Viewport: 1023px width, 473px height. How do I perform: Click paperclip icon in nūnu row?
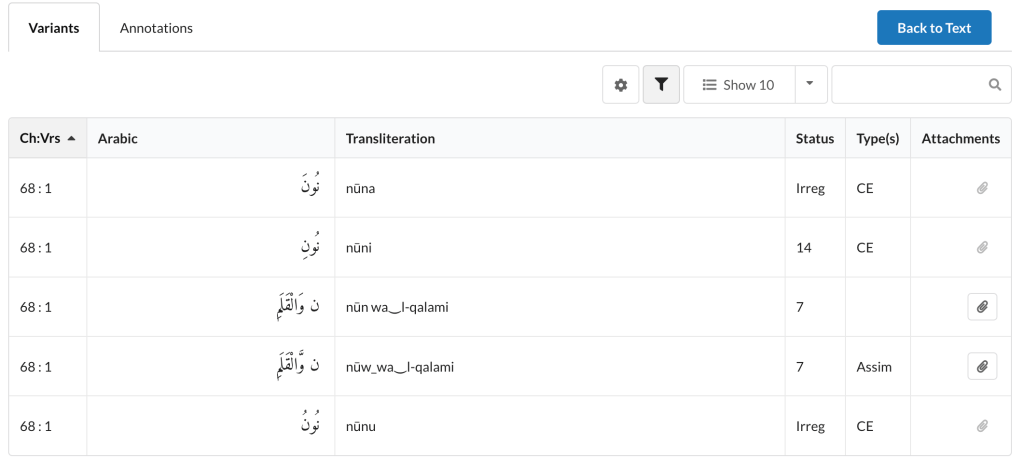pyautogui.click(x=982, y=426)
